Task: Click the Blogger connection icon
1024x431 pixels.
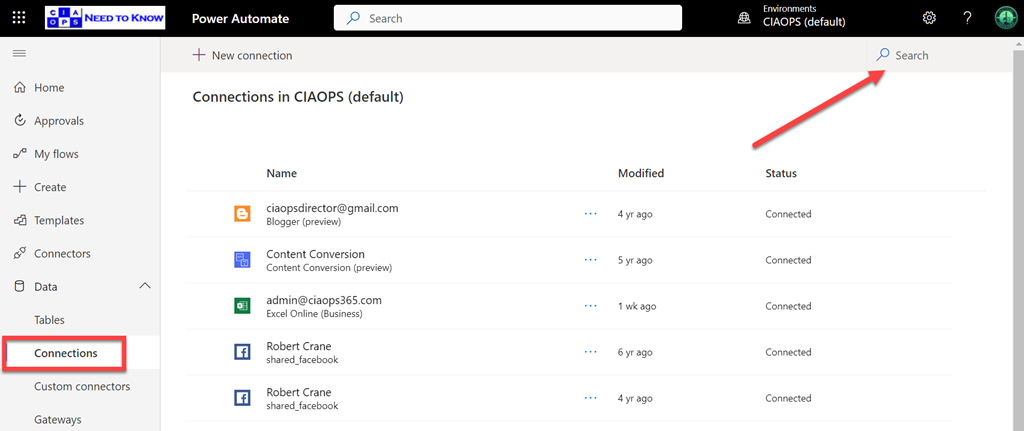Action: (x=241, y=214)
